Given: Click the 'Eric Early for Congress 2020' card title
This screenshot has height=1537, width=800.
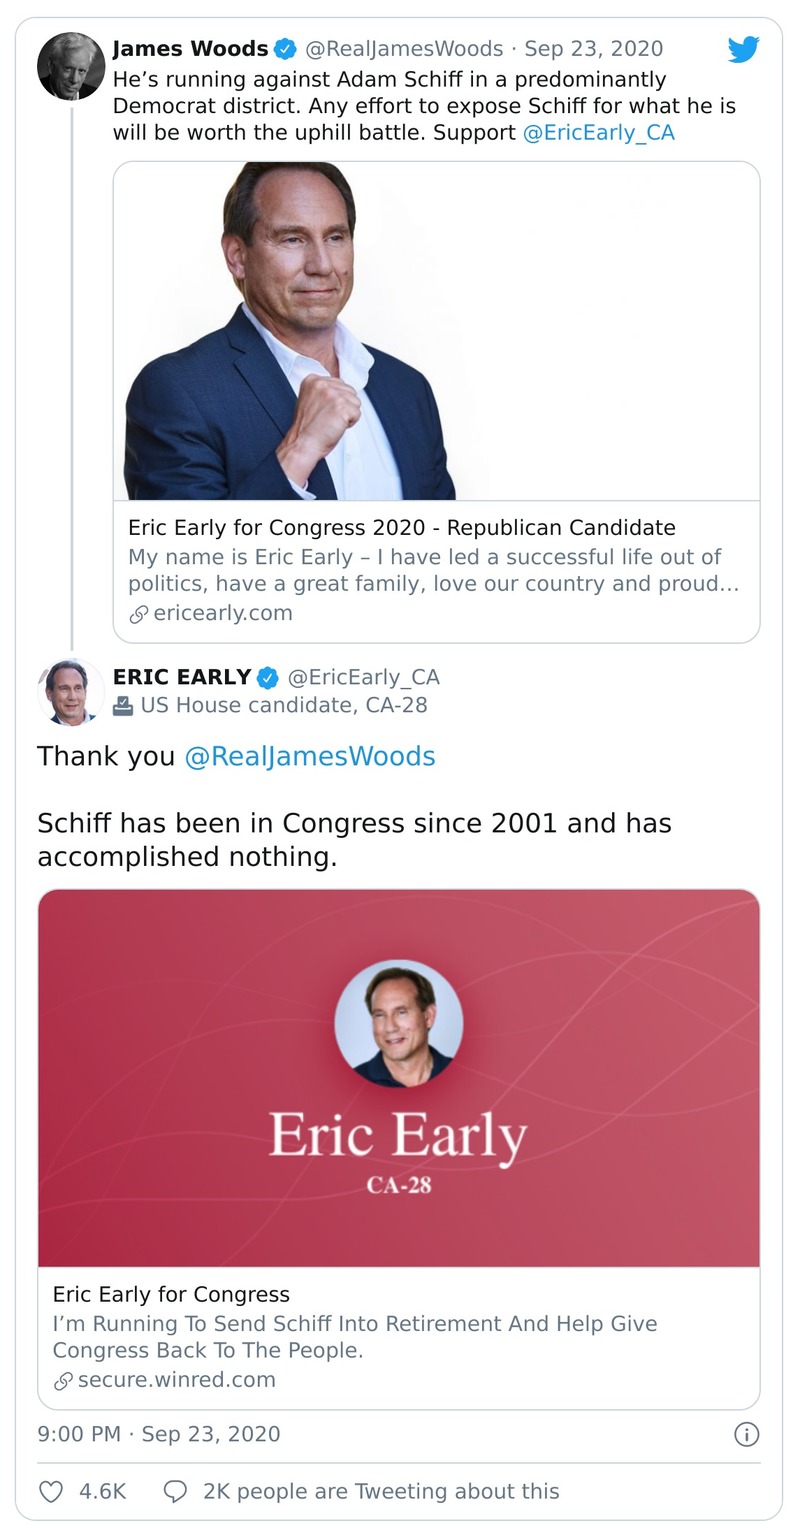Looking at the screenshot, I should 401,527.
